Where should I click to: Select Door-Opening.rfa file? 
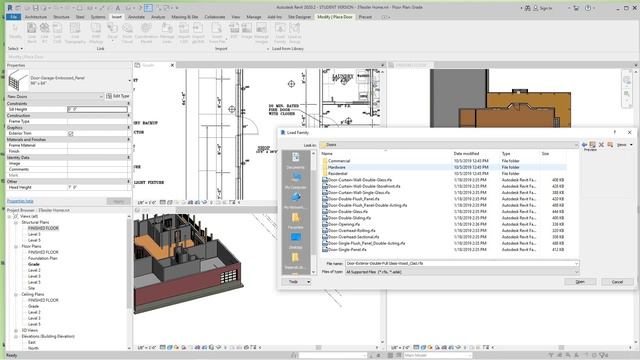tap(344, 224)
